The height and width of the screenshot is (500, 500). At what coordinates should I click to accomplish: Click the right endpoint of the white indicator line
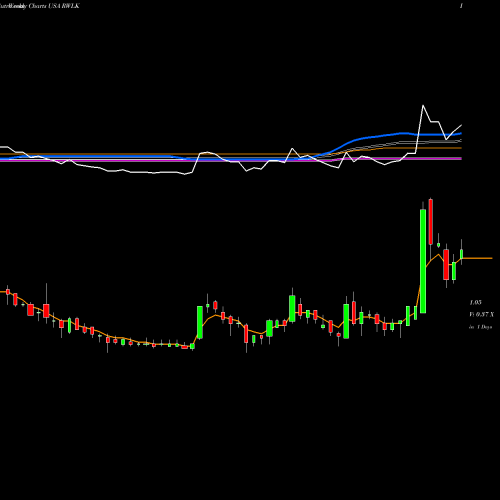(462, 125)
